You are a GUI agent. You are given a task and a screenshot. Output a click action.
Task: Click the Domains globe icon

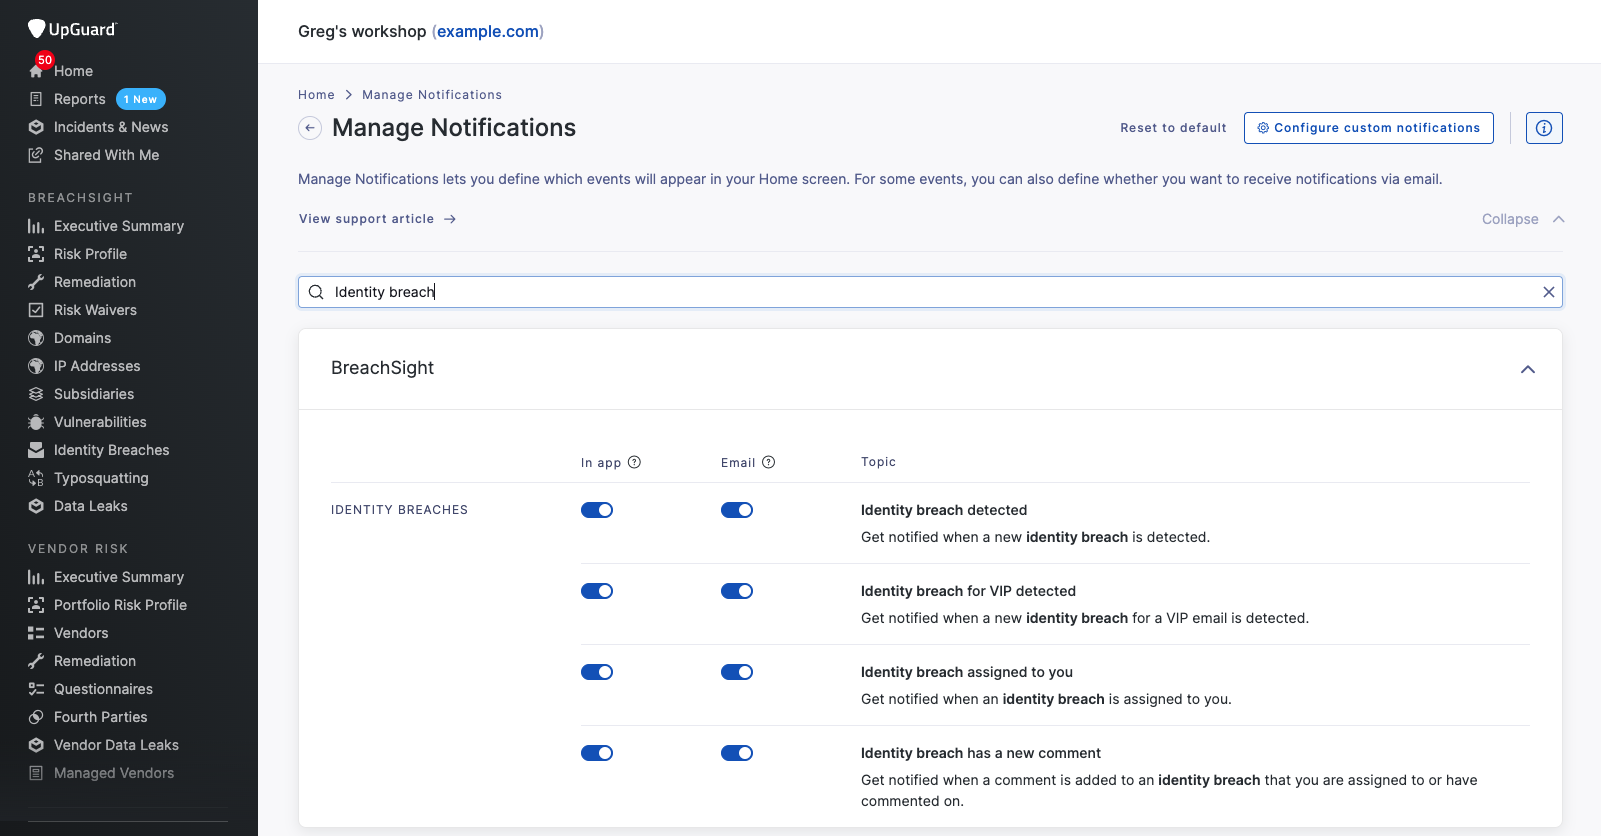tap(36, 338)
